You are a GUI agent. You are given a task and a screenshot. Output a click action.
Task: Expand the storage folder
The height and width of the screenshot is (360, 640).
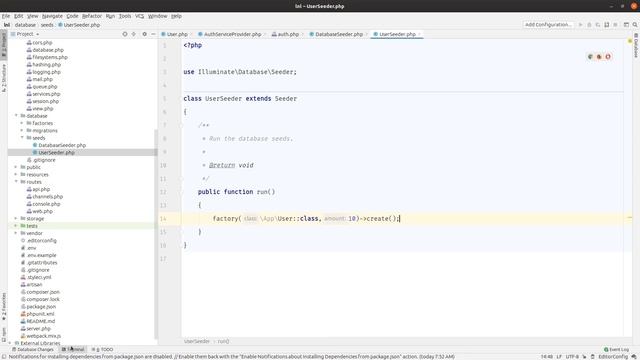coord(16,219)
